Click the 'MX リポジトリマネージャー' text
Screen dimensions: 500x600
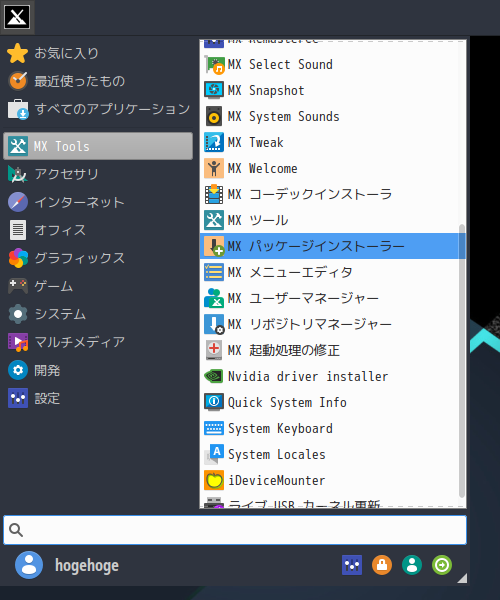coord(309,324)
